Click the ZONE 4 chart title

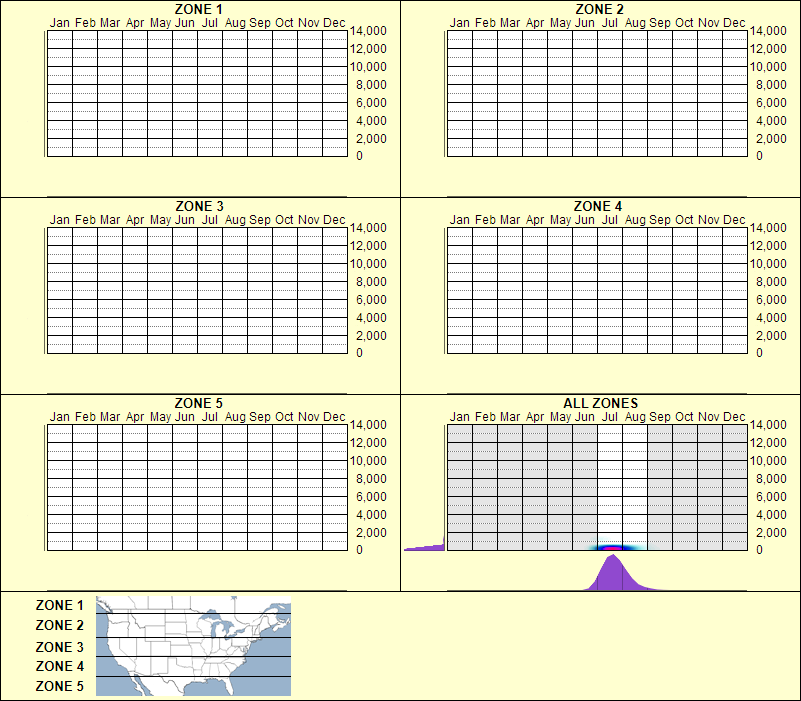pyautogui.click(x=598, y=206)
